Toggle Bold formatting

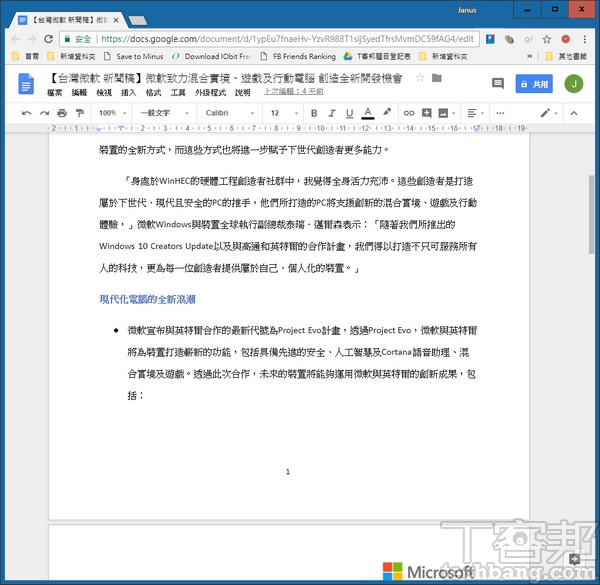click(x=314, y=113)
